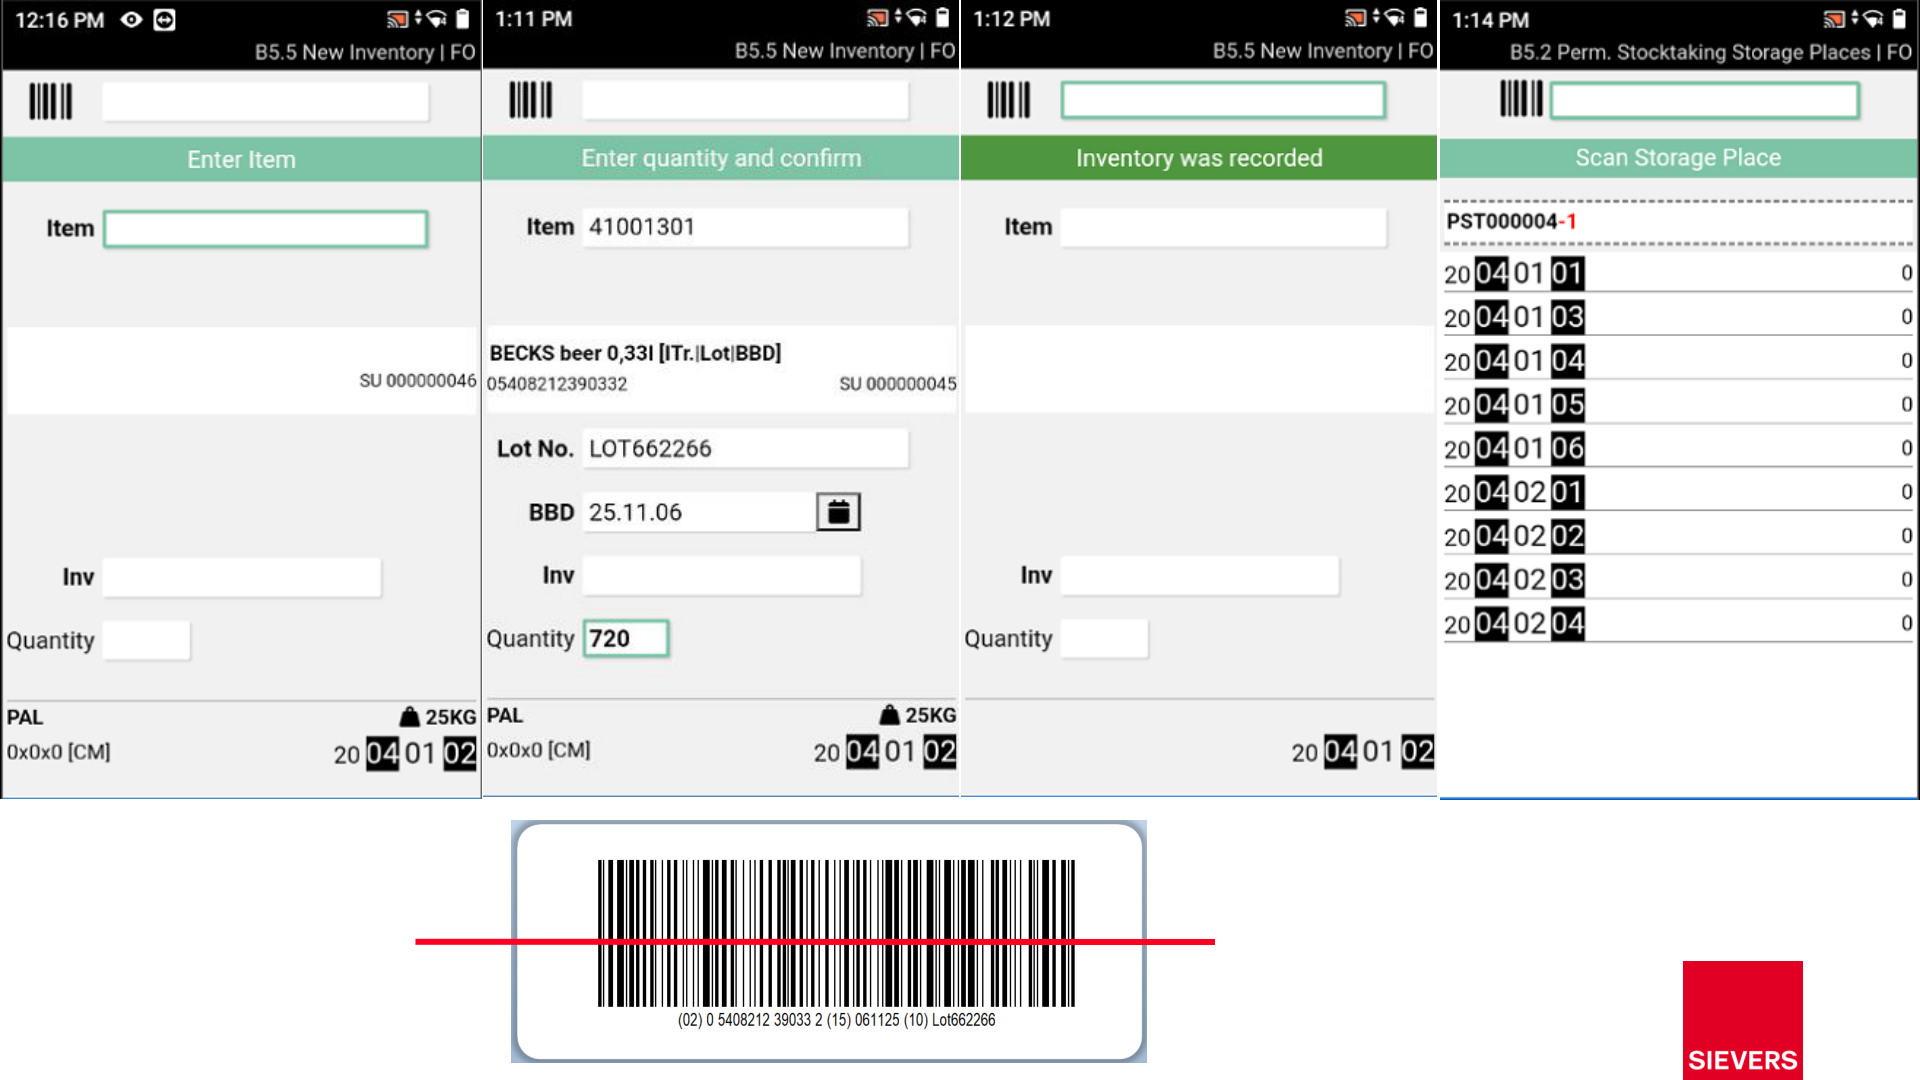
Task: Tap battery icon in 1:14 PM status bar
Action: coord(1899,19)
